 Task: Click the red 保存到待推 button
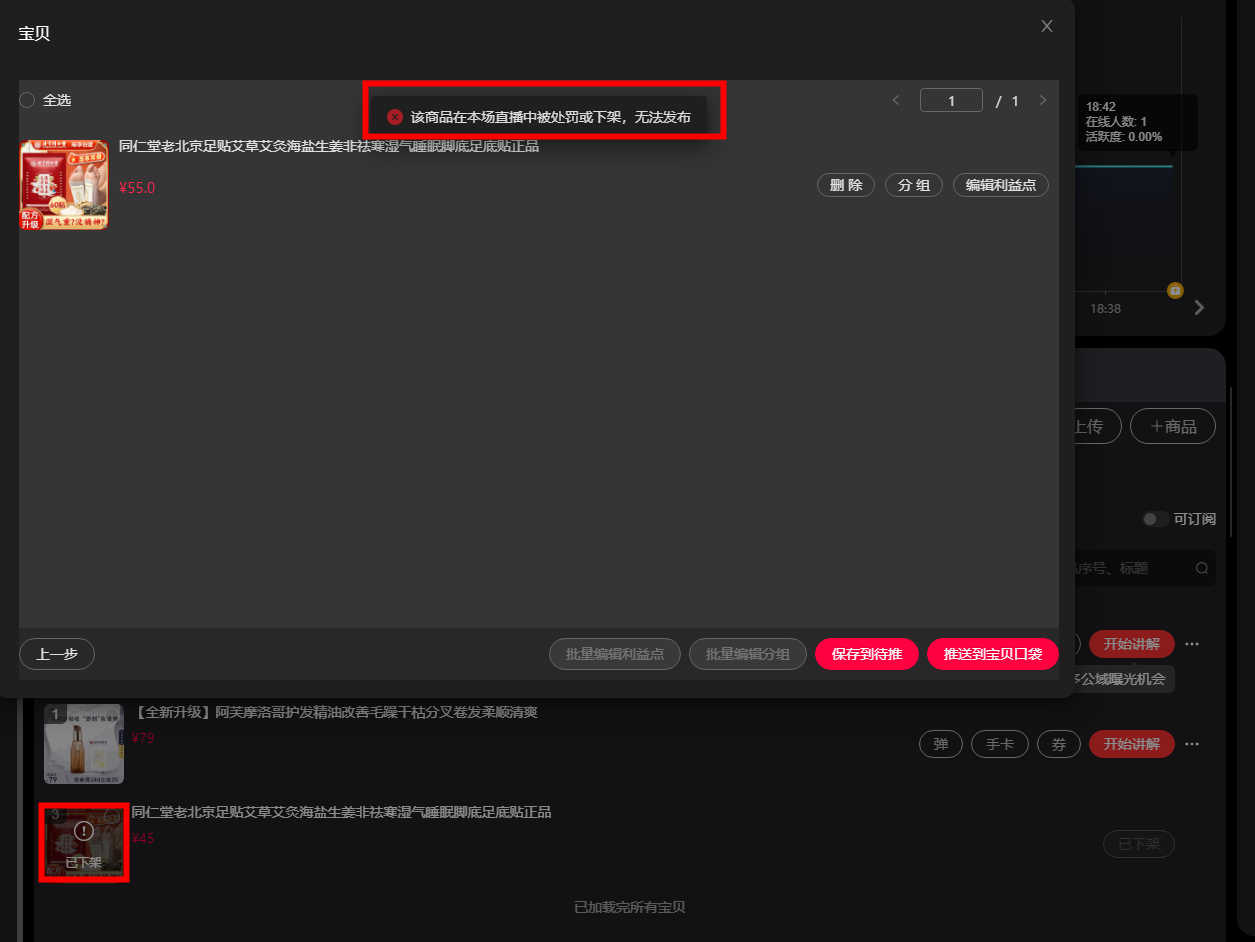point(867,654)
